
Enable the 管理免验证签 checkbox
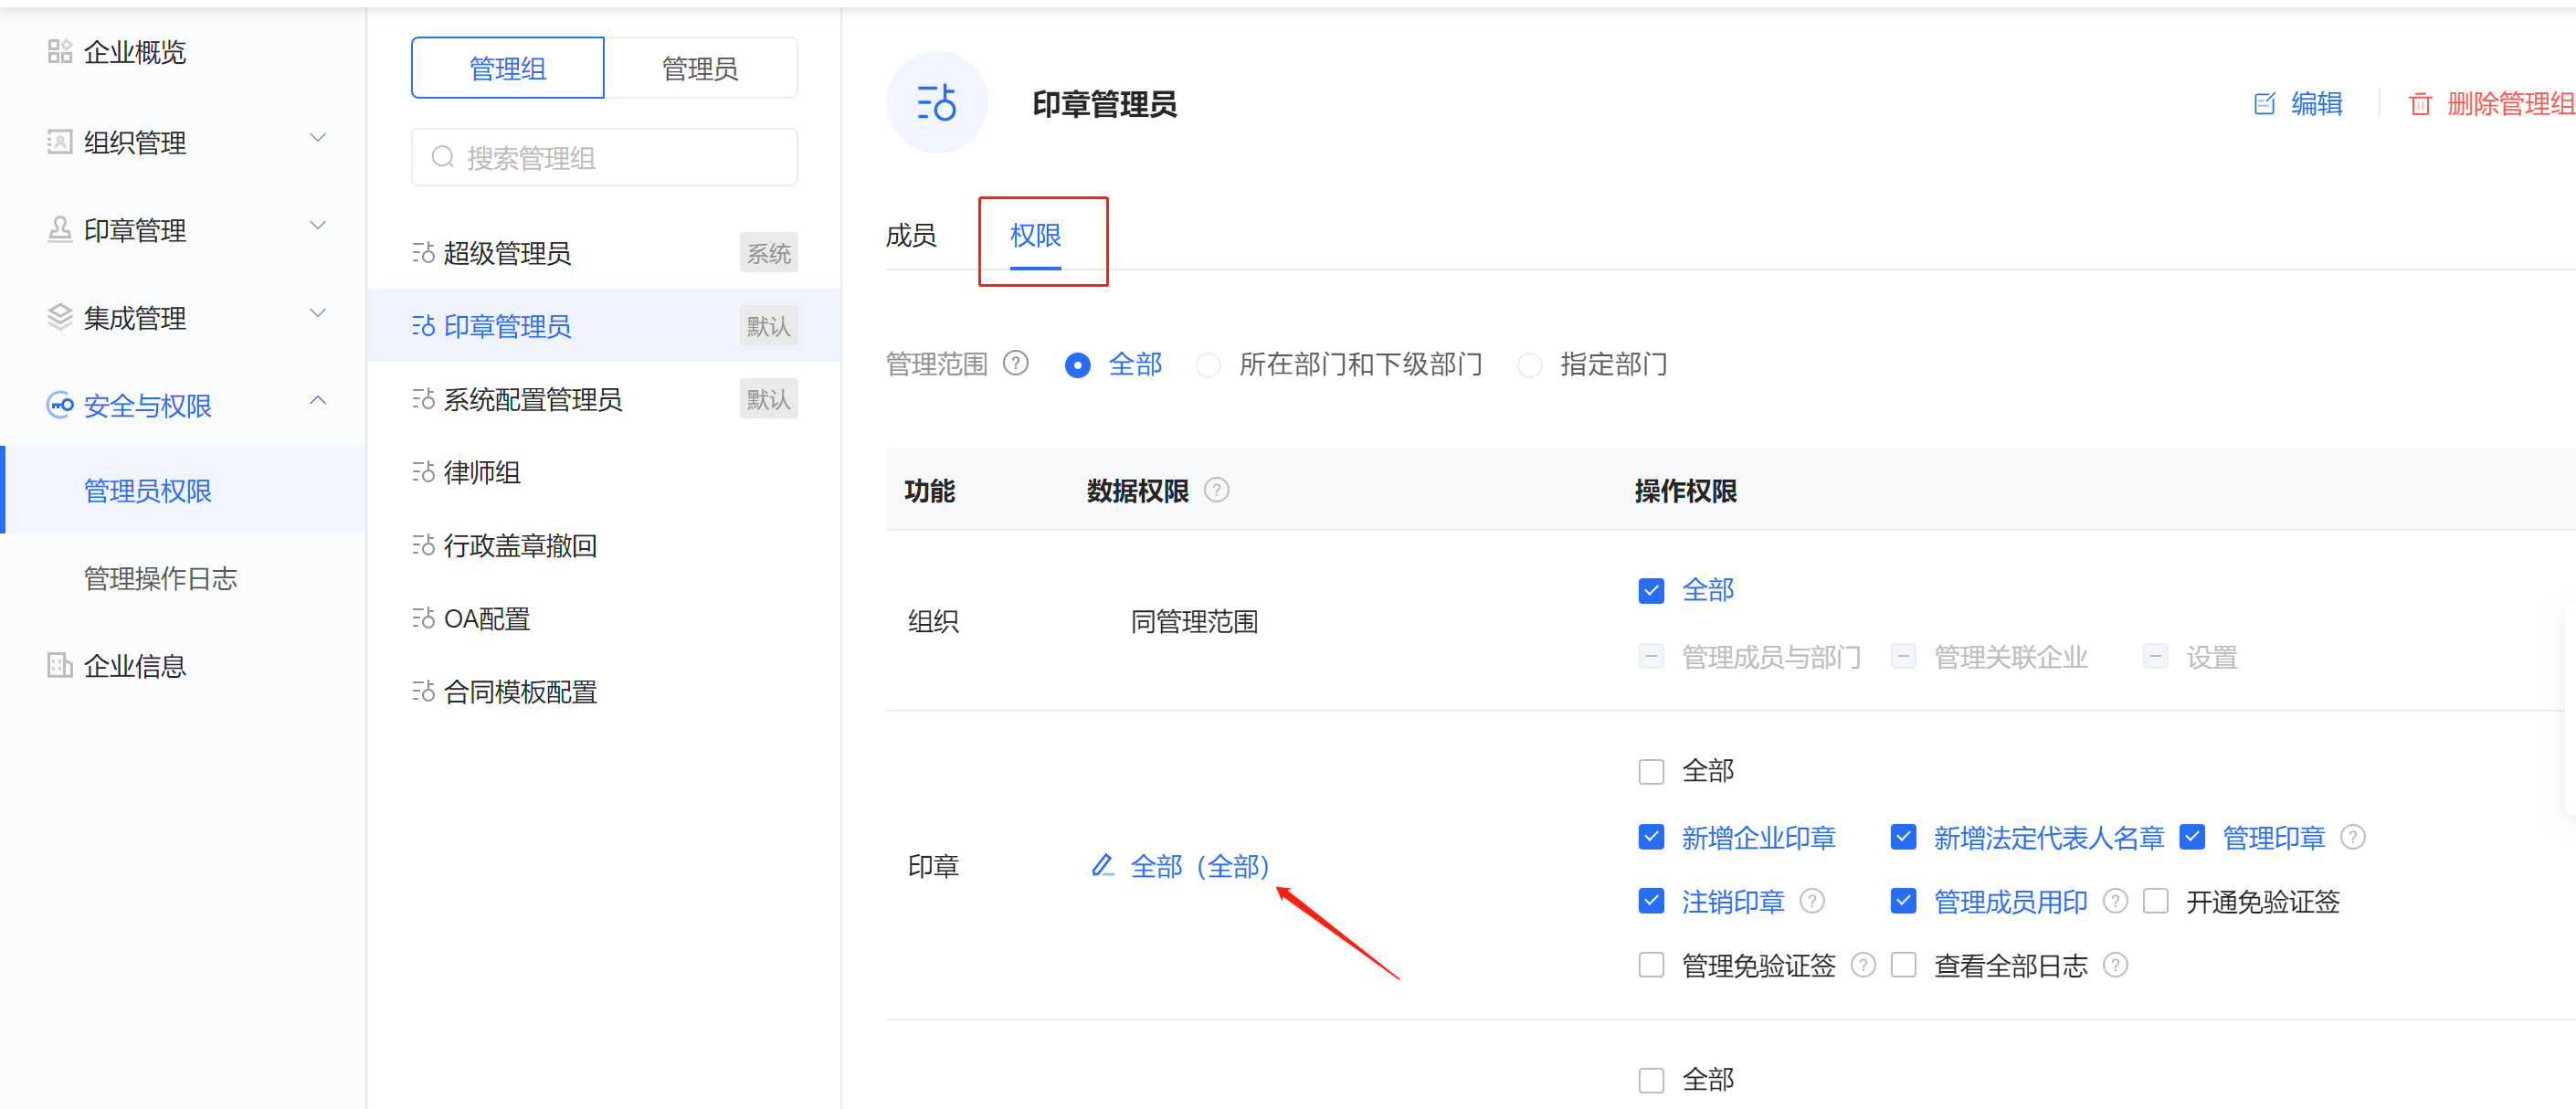tap(1651, 965)
